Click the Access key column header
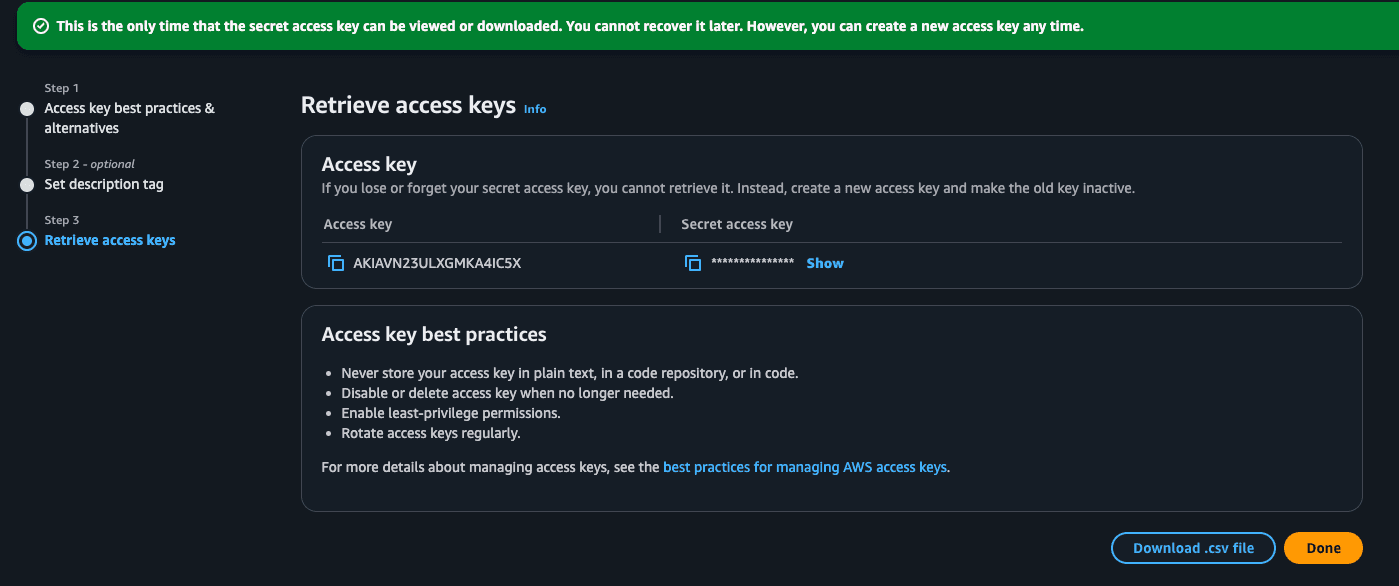The height and width of the screenshot is (586, 1399). 357,224
